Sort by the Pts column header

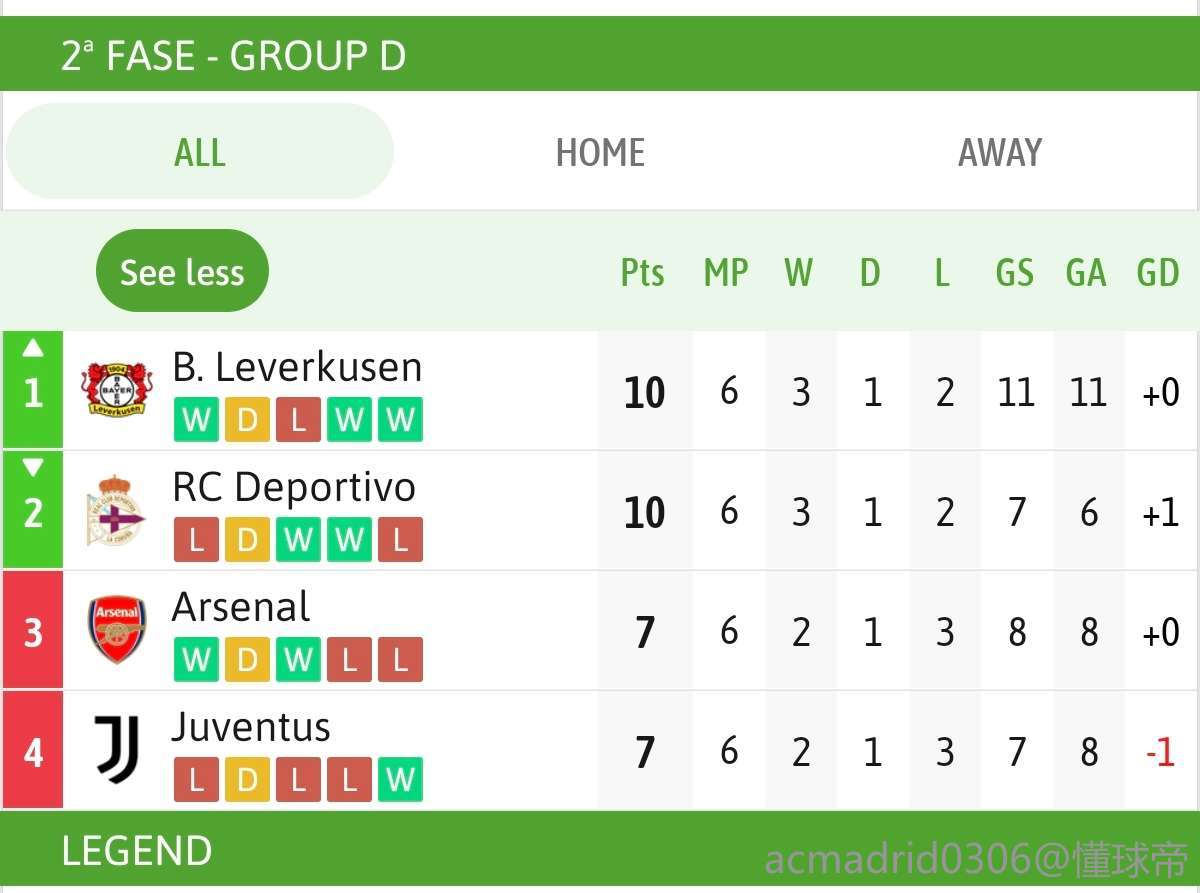click(643, 272)
